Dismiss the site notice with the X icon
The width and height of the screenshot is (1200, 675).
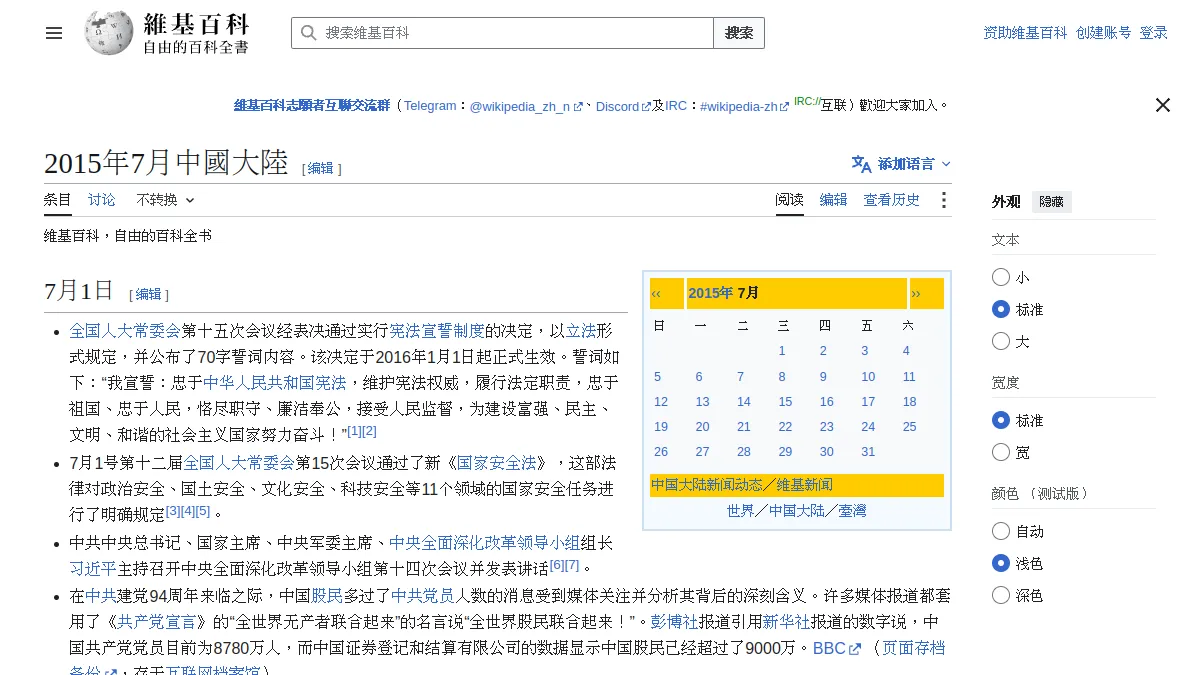(x=1162, y=105)
